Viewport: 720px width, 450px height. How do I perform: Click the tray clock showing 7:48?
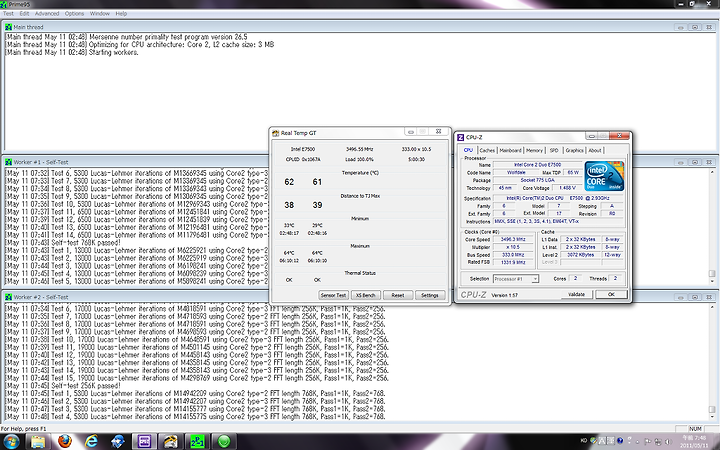tap(694, 441)
